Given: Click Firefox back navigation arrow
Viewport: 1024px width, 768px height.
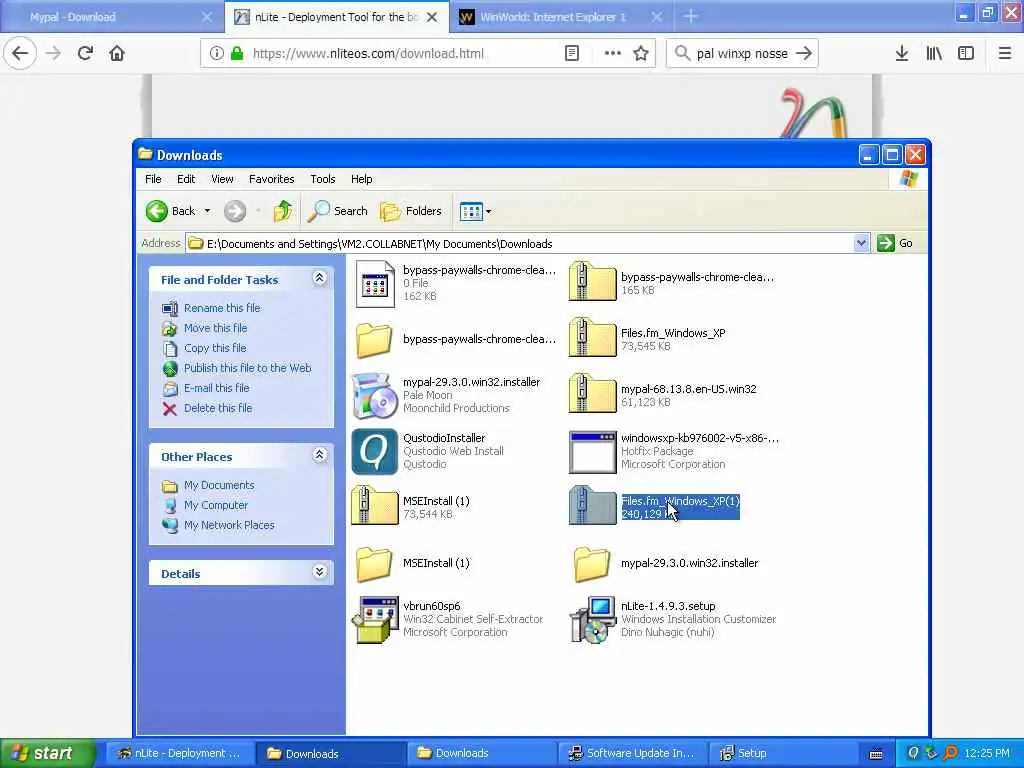Looking at the screenshot, I should pos(20,53).
